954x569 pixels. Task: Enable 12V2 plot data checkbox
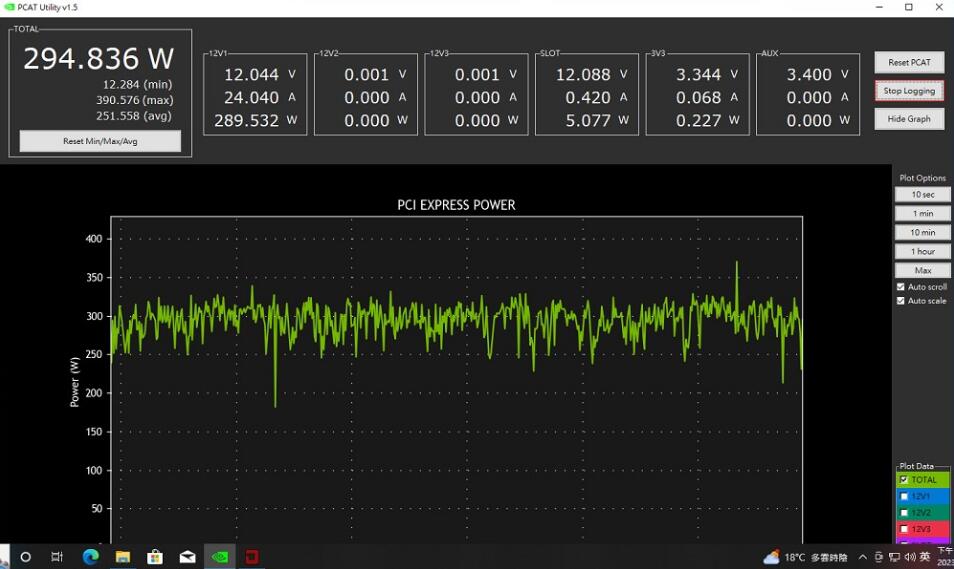[x=904, y=512]
